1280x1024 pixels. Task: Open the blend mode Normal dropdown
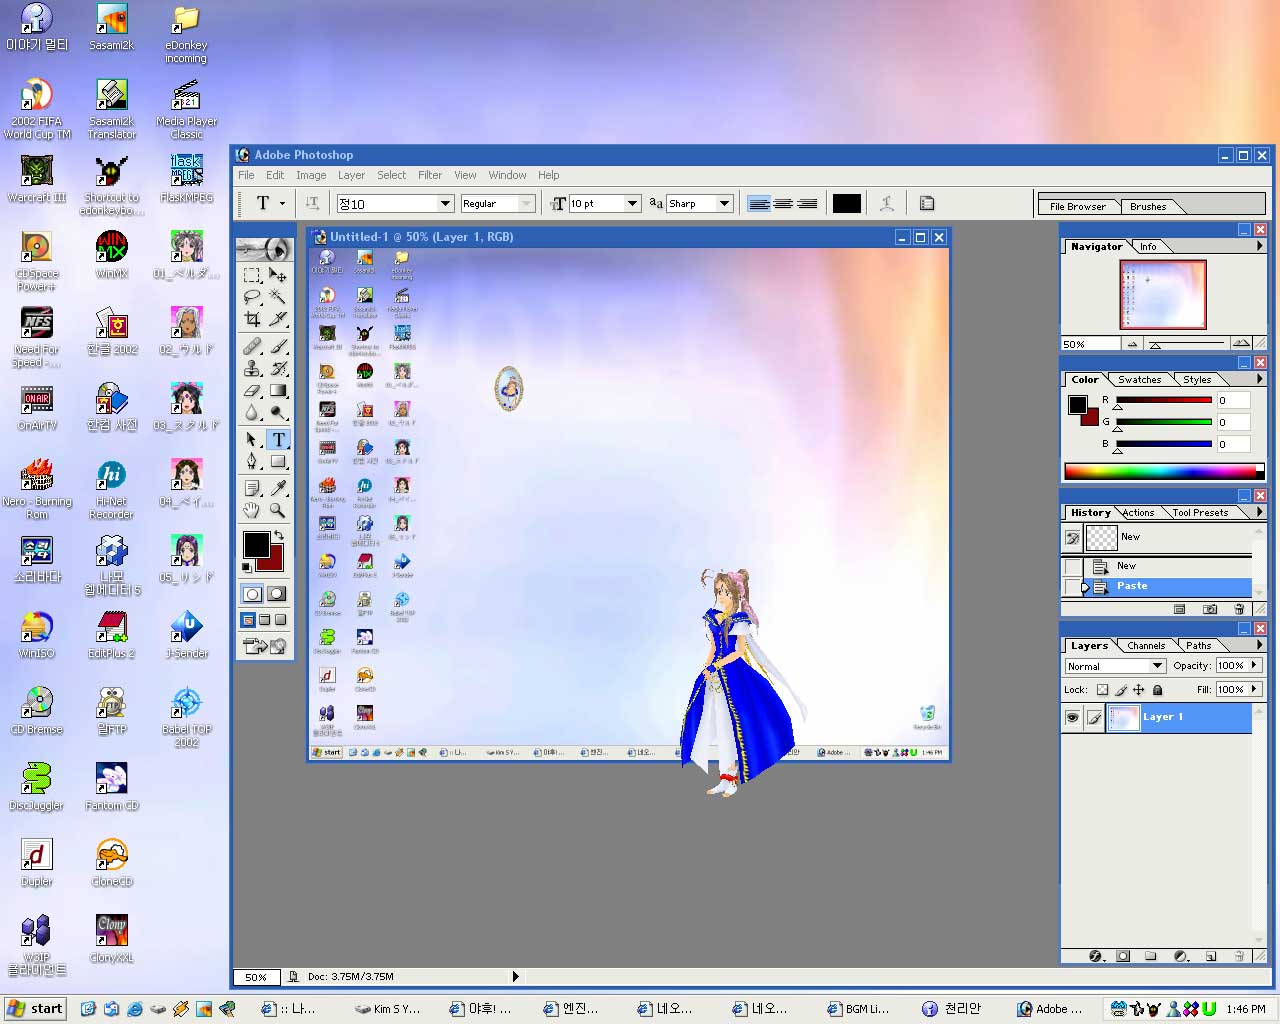click(1157, 666)
